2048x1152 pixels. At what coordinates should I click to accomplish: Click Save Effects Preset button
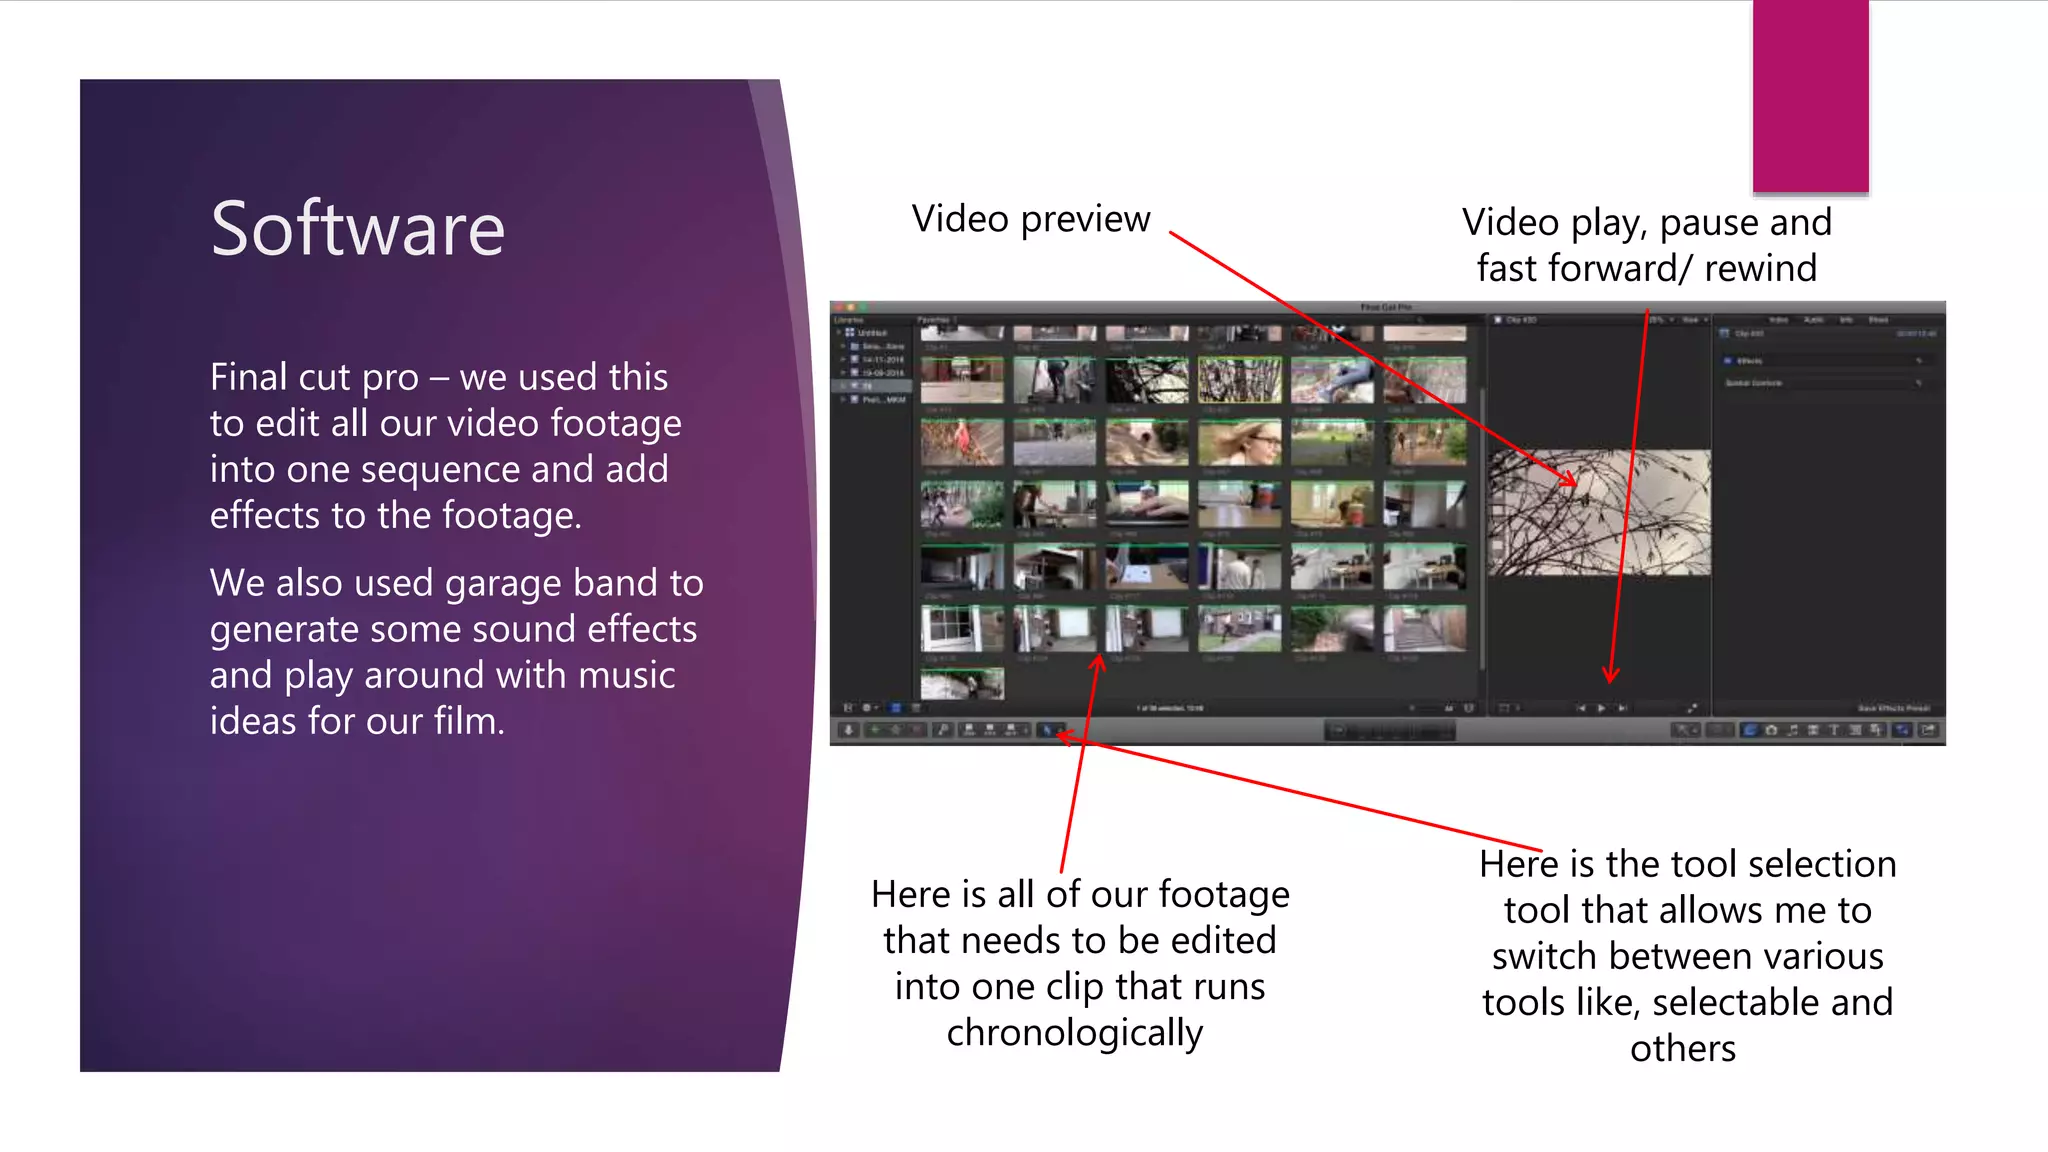point(1894,708)
